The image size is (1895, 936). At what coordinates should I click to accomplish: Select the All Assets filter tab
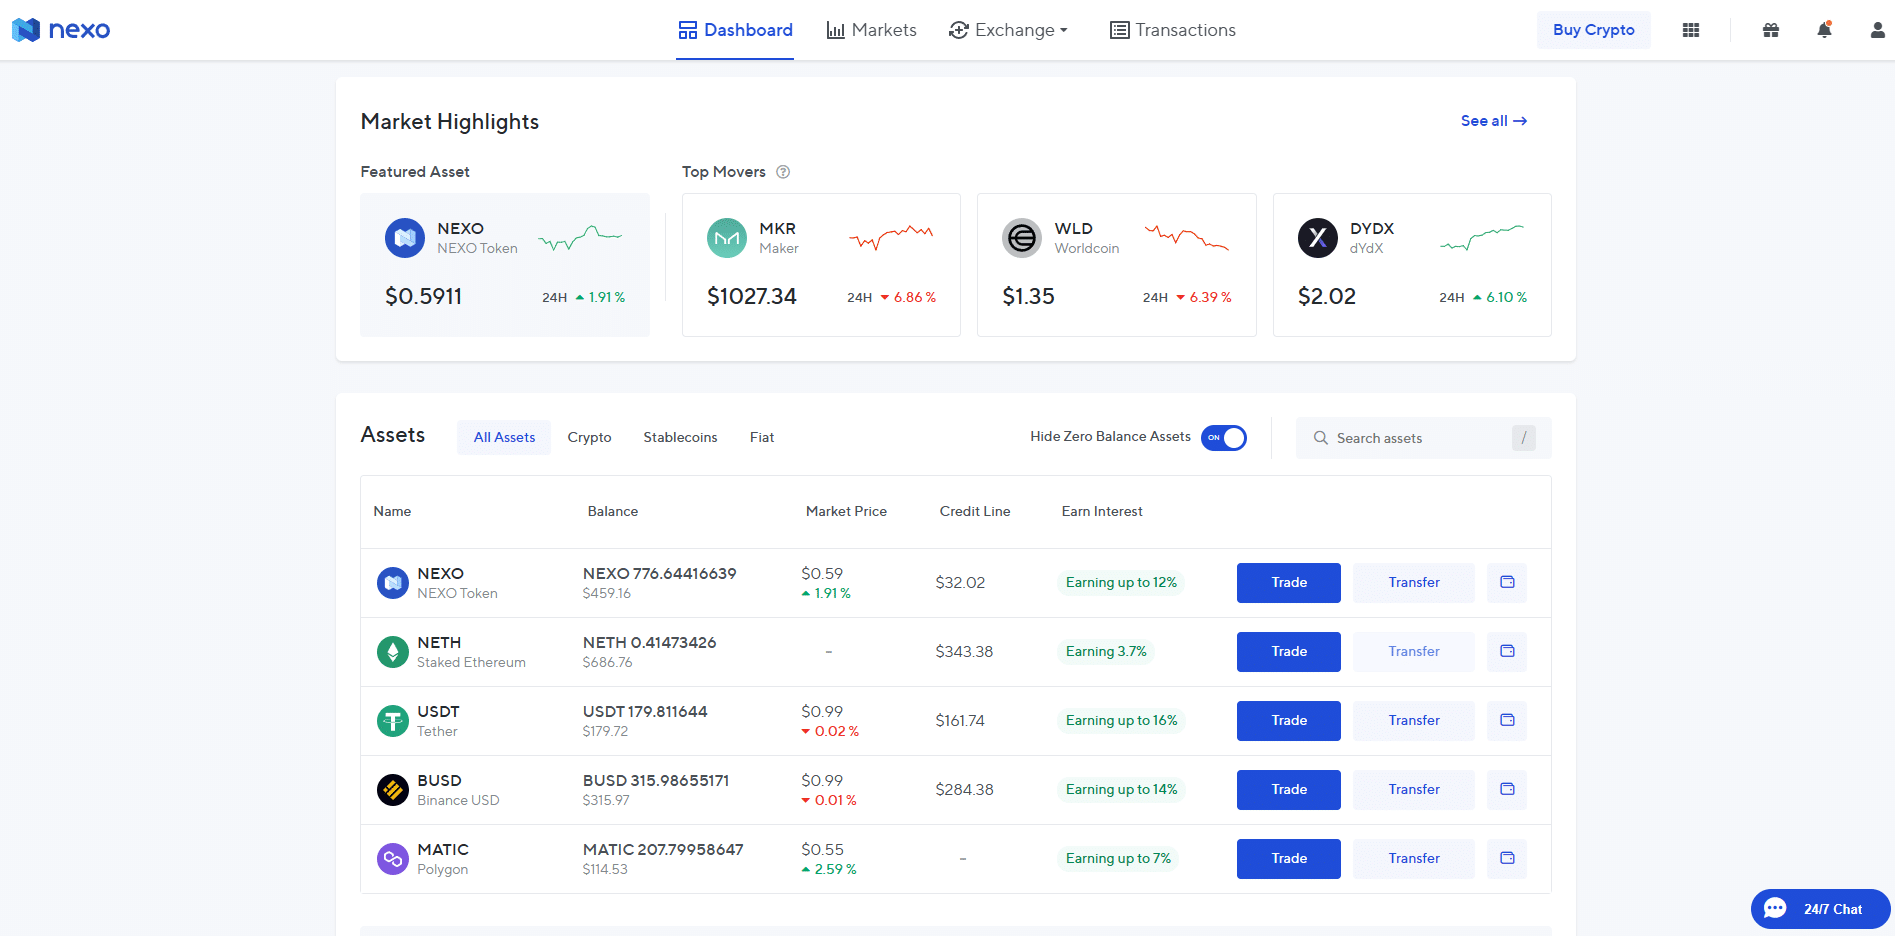504,438
